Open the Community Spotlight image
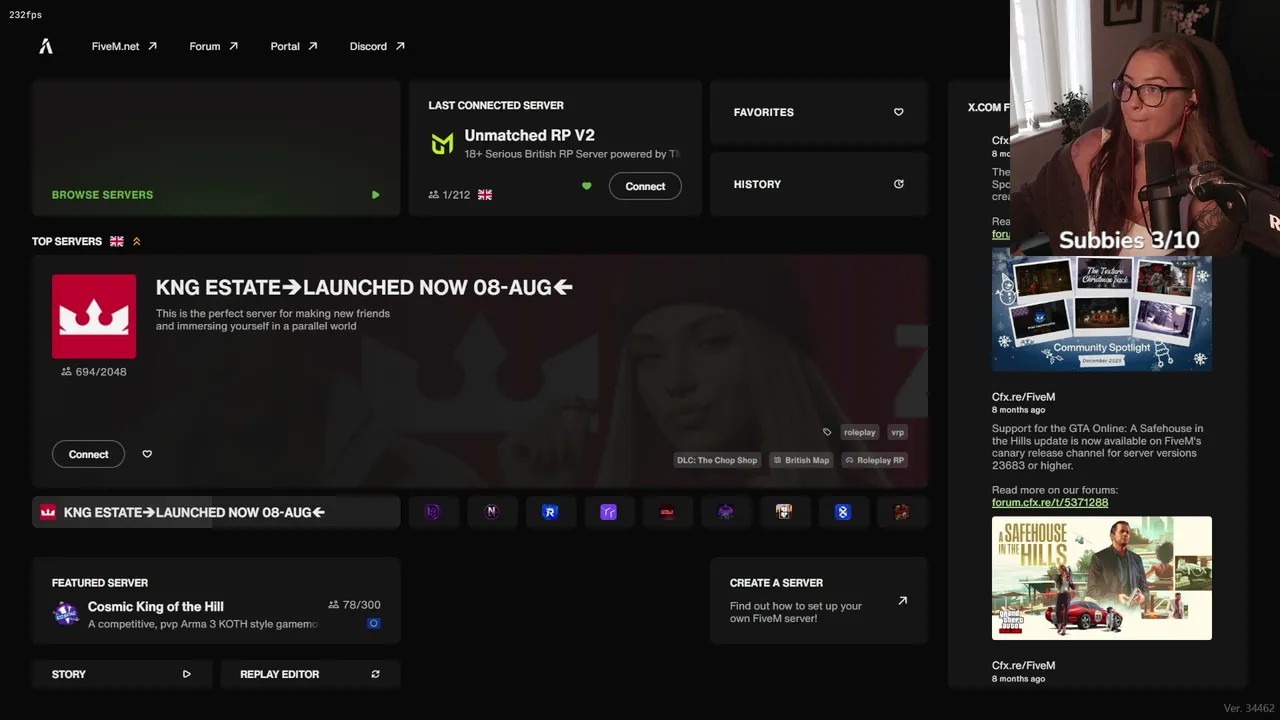1280x720 pixels. click(1101, 309)
